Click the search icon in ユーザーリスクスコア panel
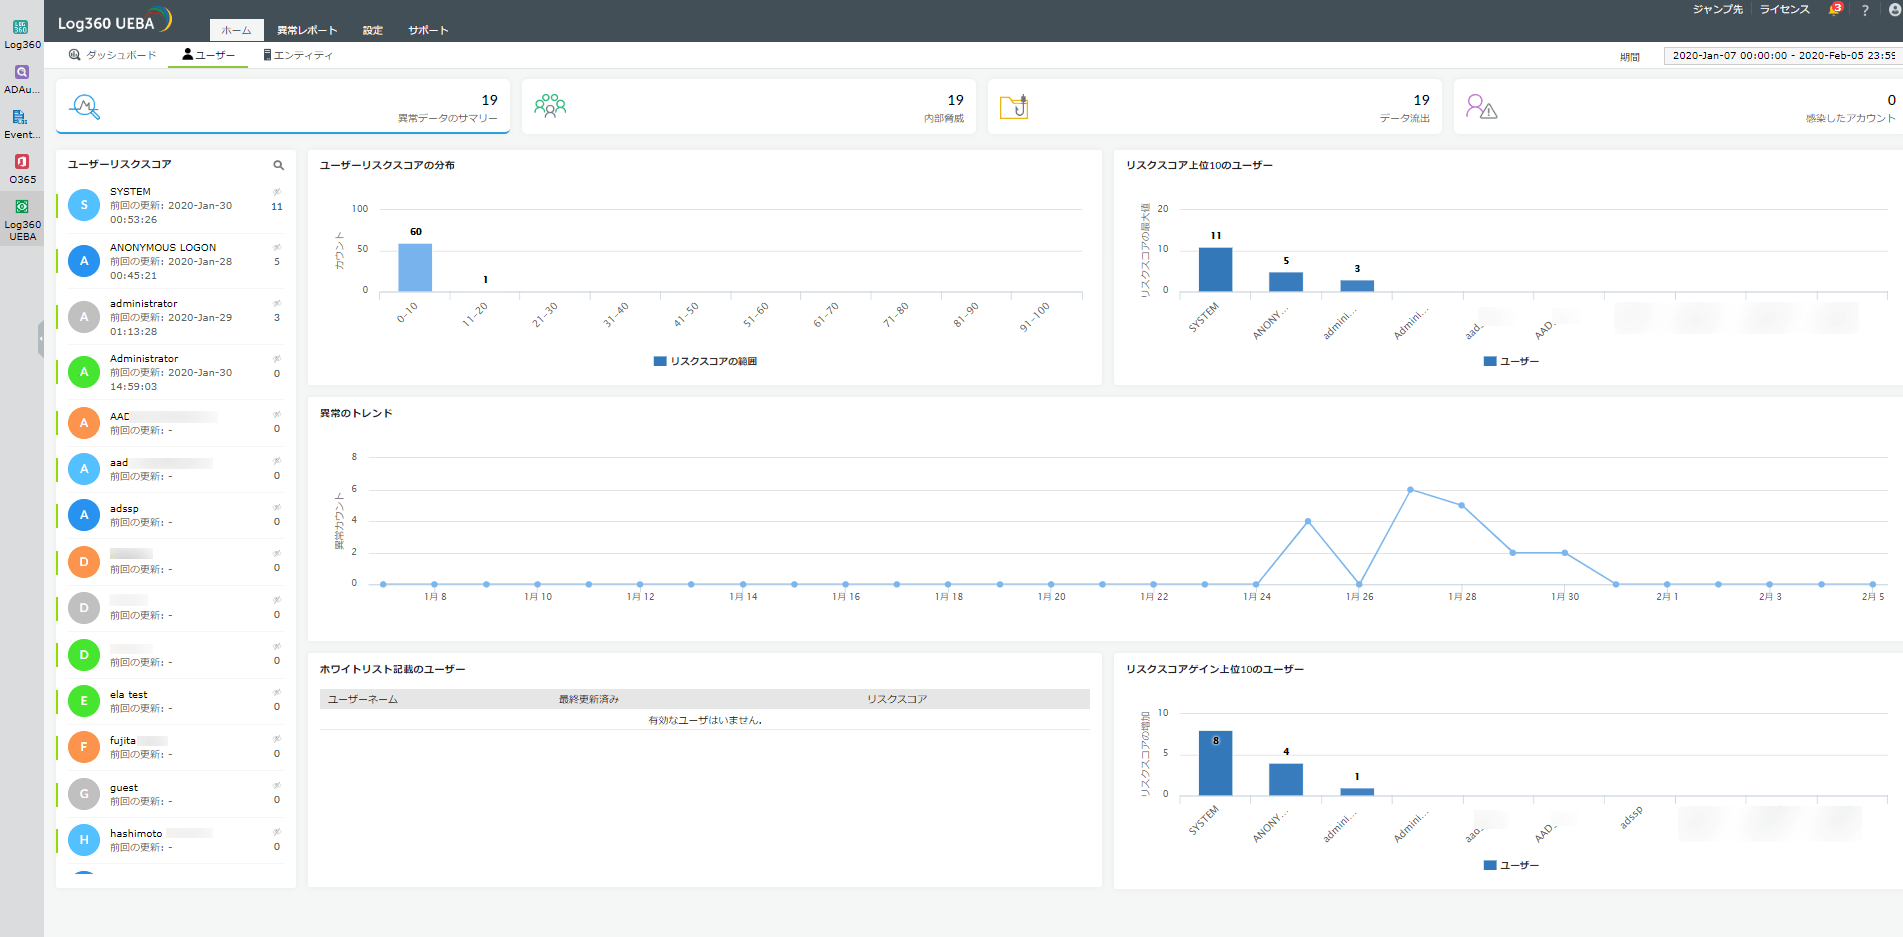1903x937 pixels. 279,164
